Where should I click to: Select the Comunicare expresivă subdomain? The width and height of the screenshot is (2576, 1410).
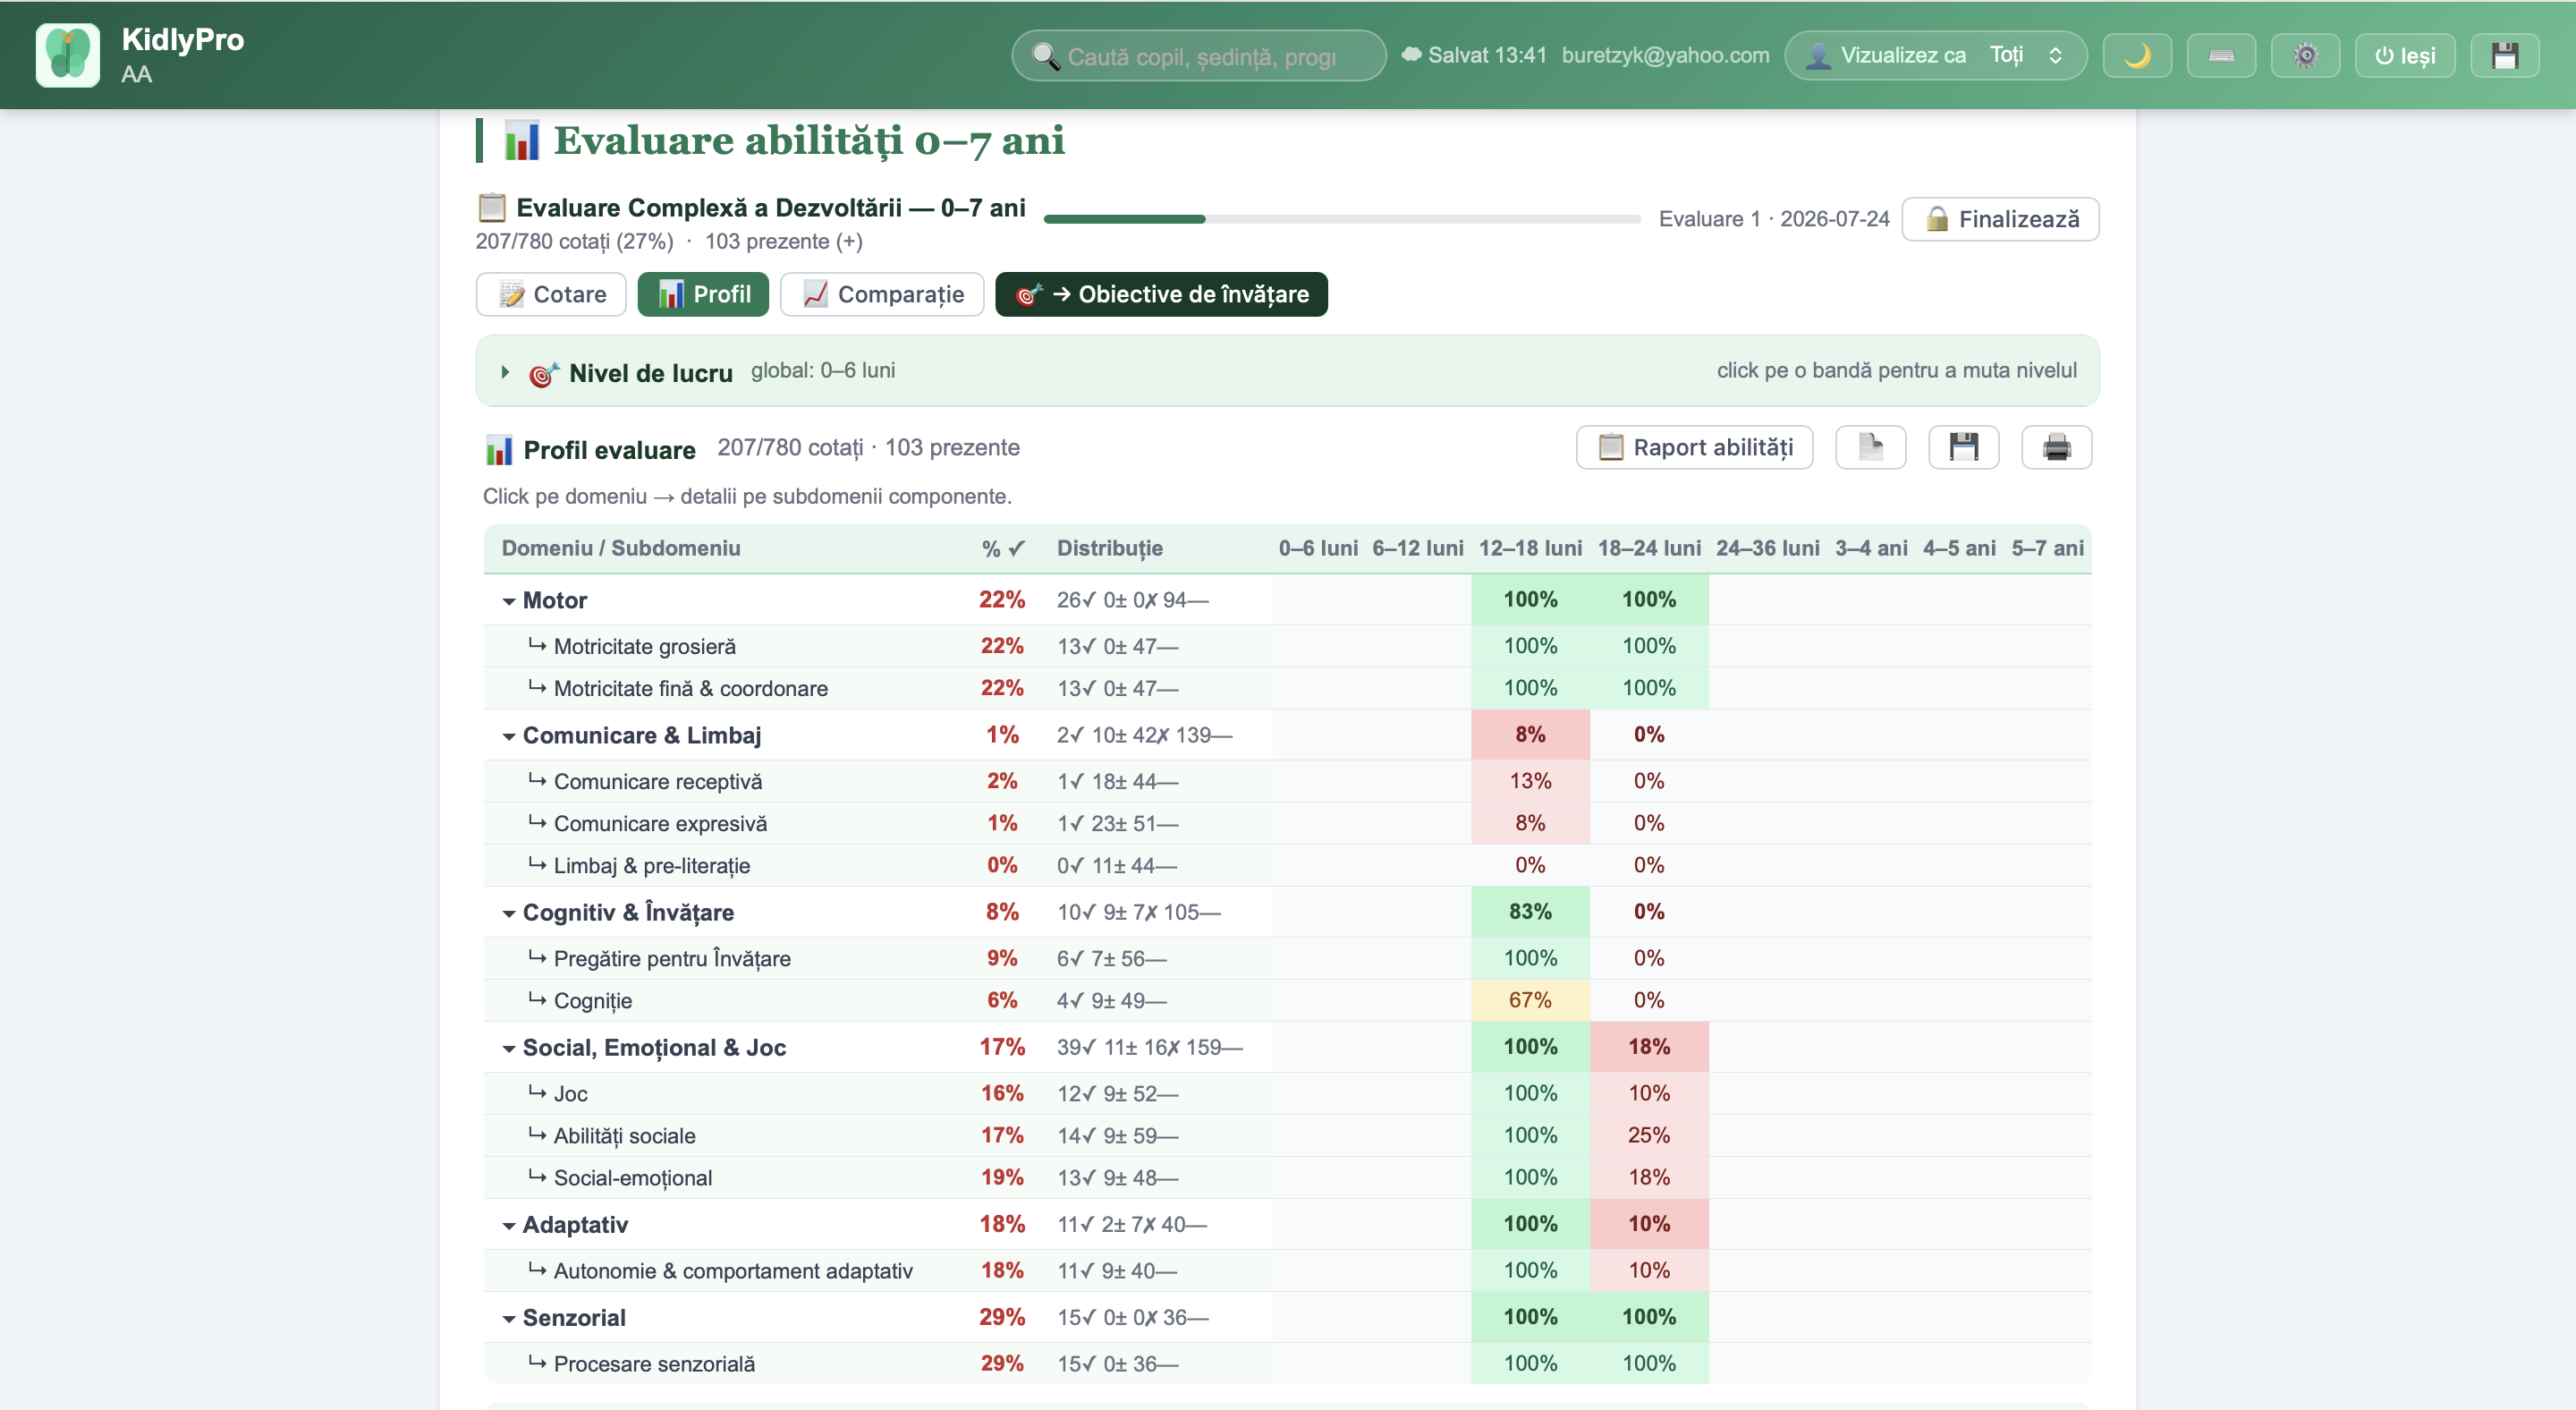coord(1287,823)
